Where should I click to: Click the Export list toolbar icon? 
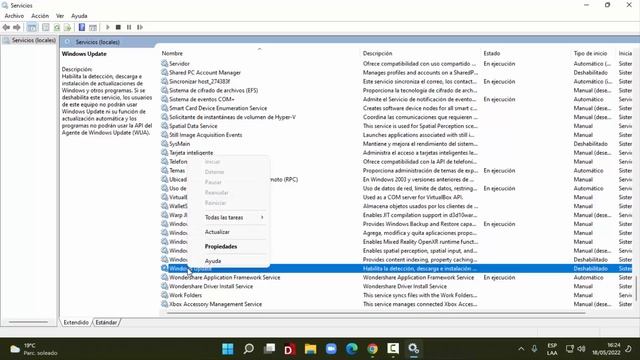[67, 27]
